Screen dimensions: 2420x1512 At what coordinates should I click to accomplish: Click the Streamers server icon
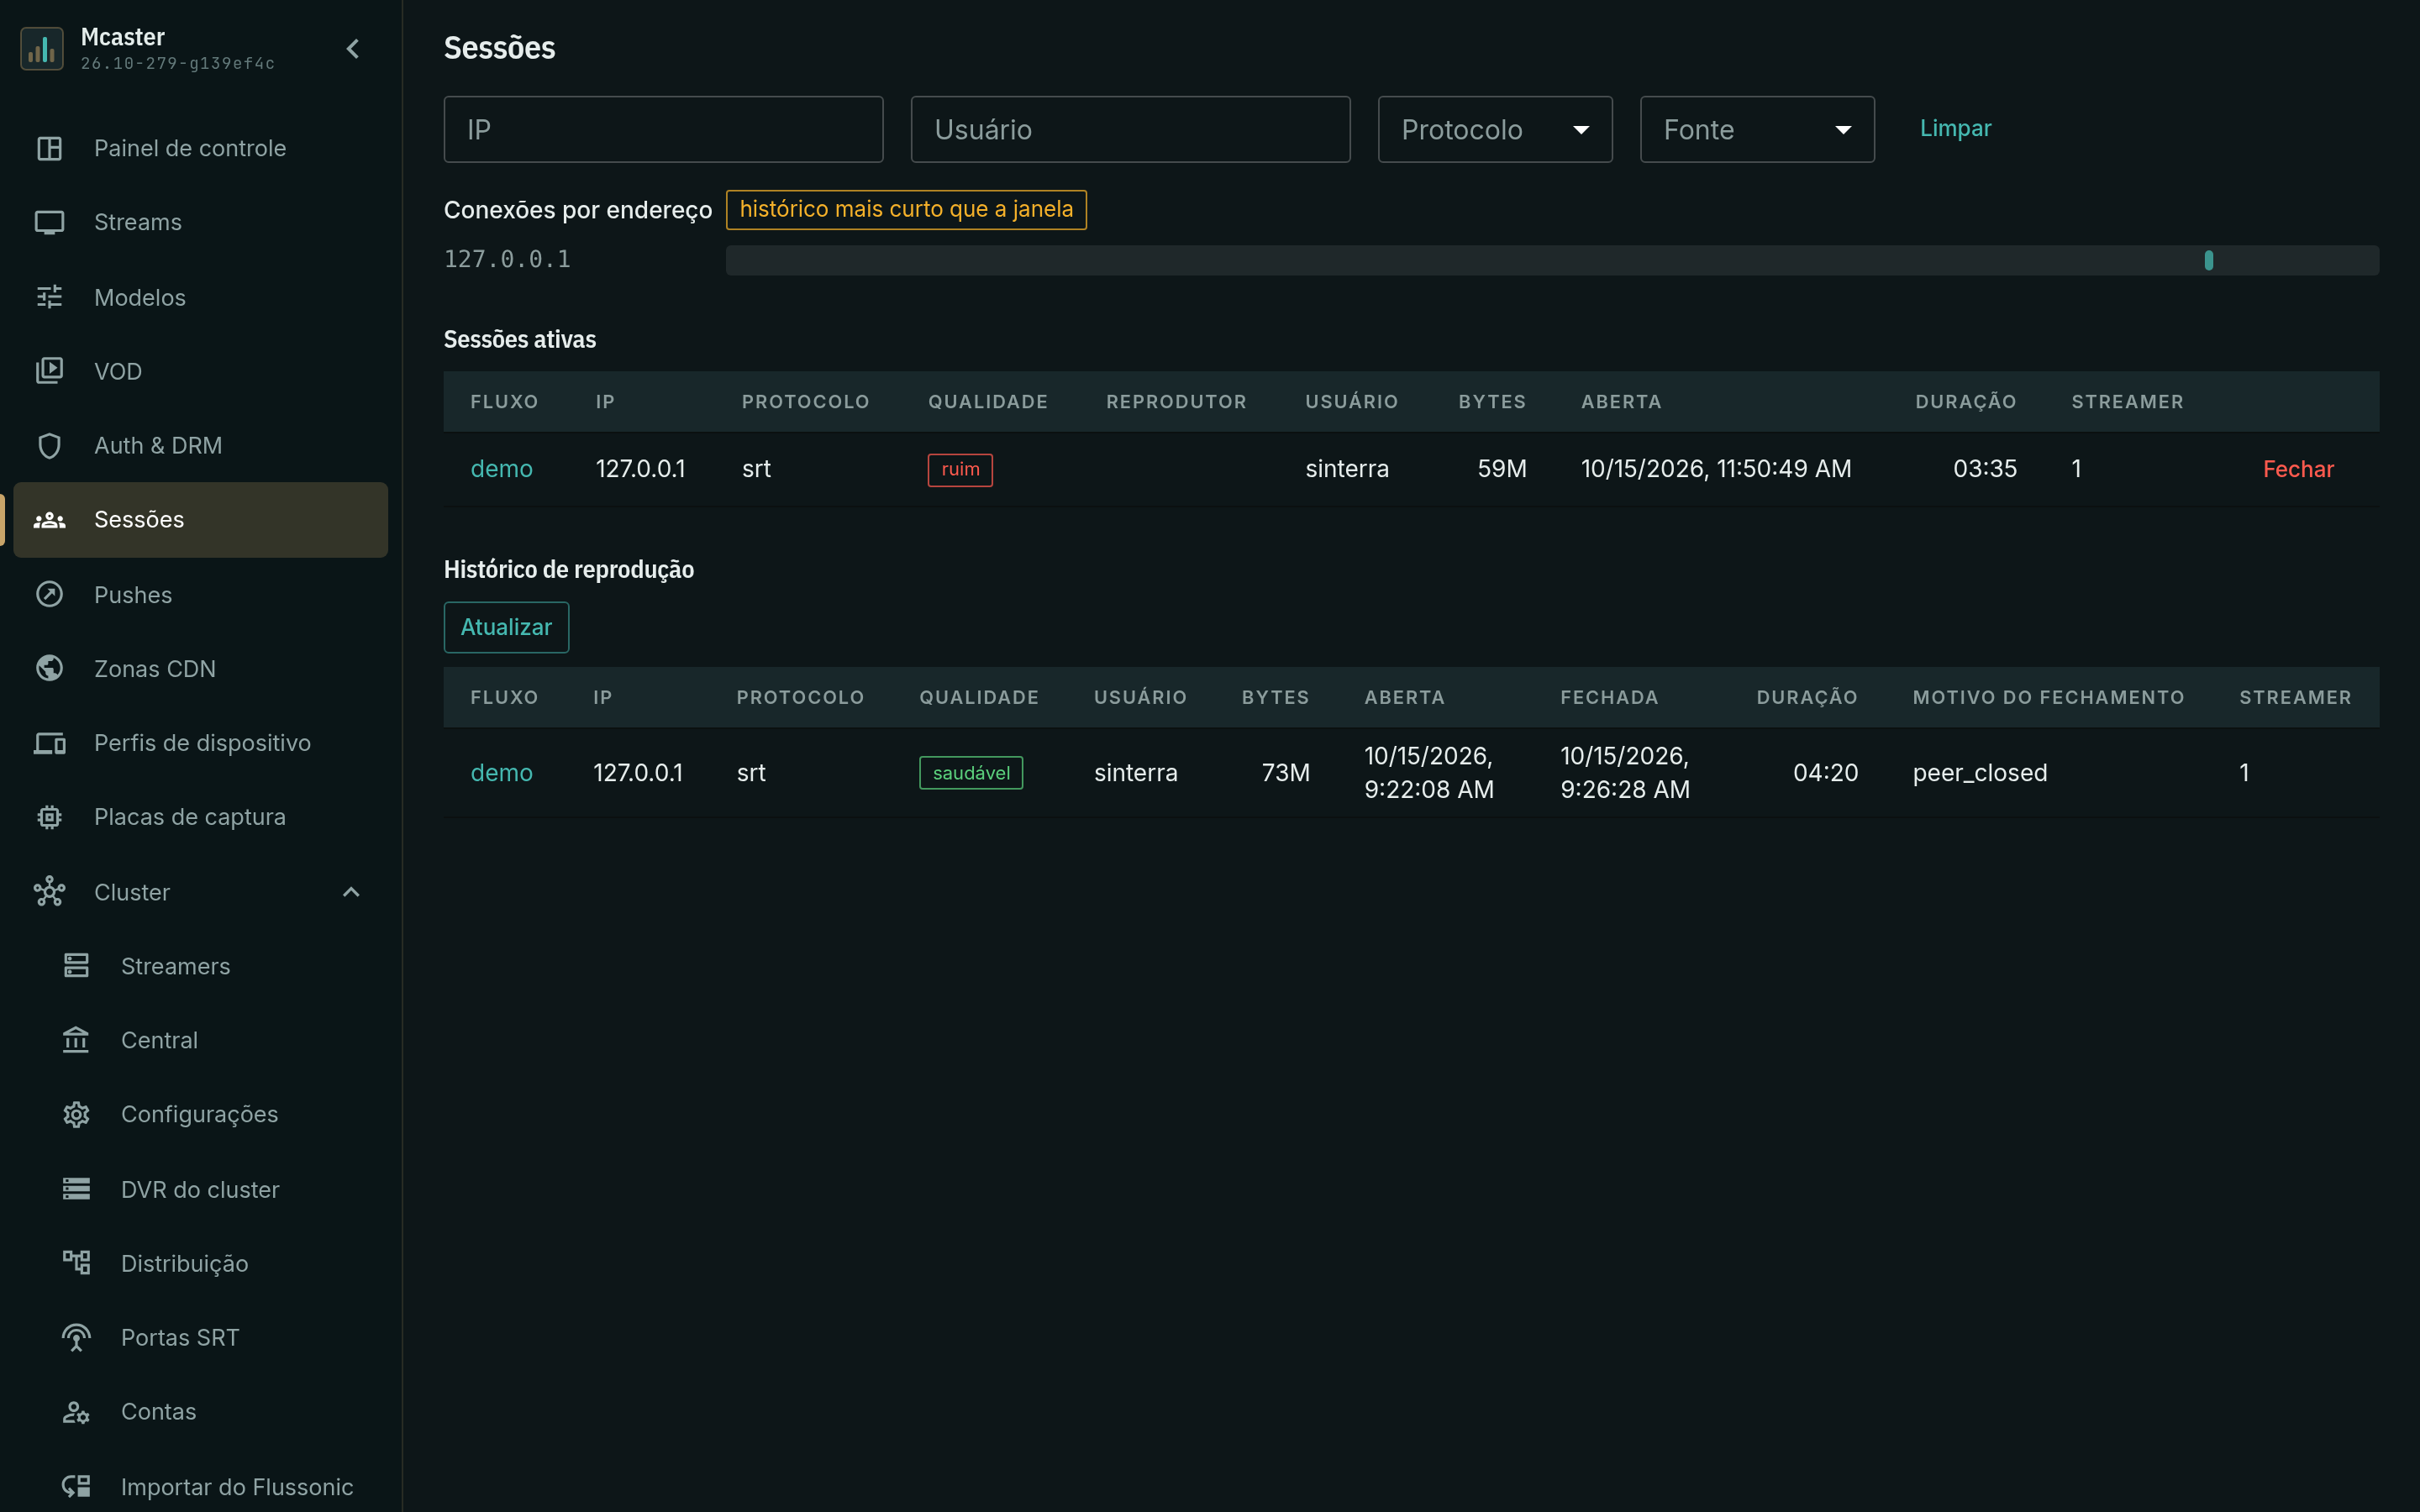click(x=76, y=965)
